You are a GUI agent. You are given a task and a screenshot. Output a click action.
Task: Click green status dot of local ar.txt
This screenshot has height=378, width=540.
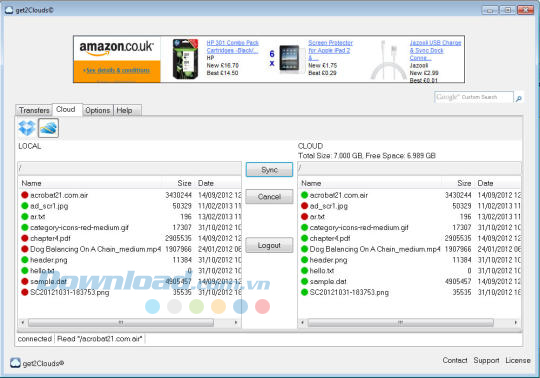(x=24, y=217)
